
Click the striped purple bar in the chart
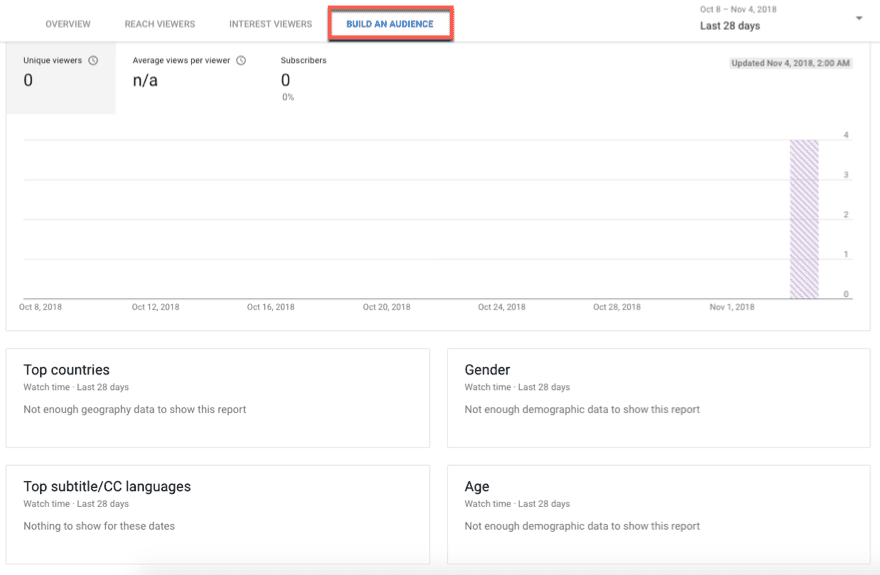(804, 219)
